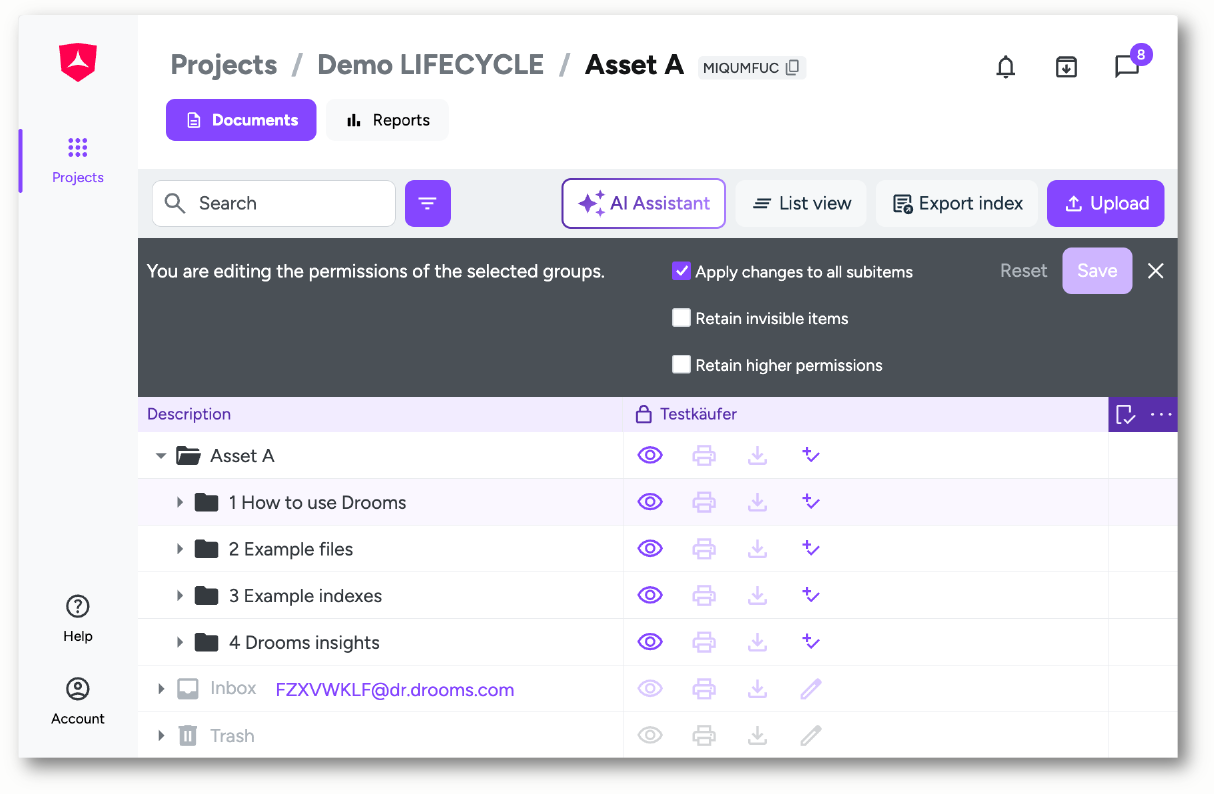Switch to the Documents tab
This screenshot has height=794, width=1214.
(241, 120)
